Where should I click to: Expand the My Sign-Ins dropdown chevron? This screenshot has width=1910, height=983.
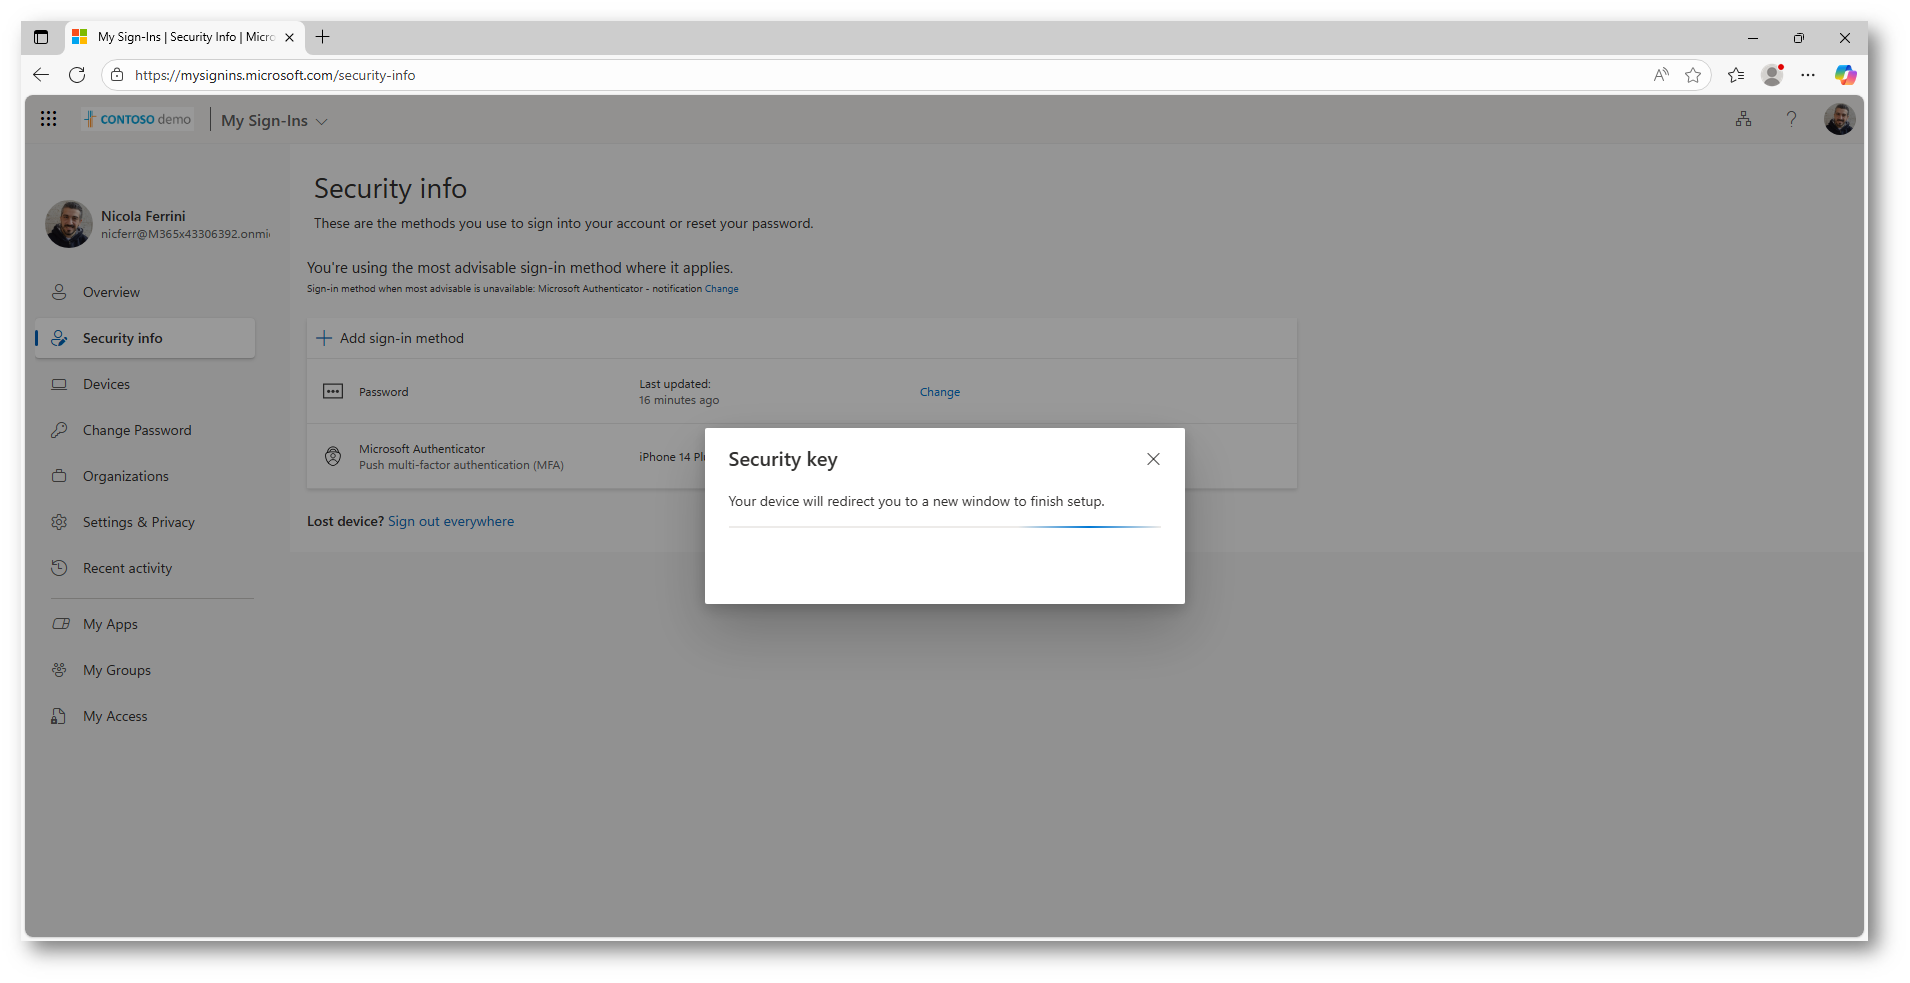(322, 121)
